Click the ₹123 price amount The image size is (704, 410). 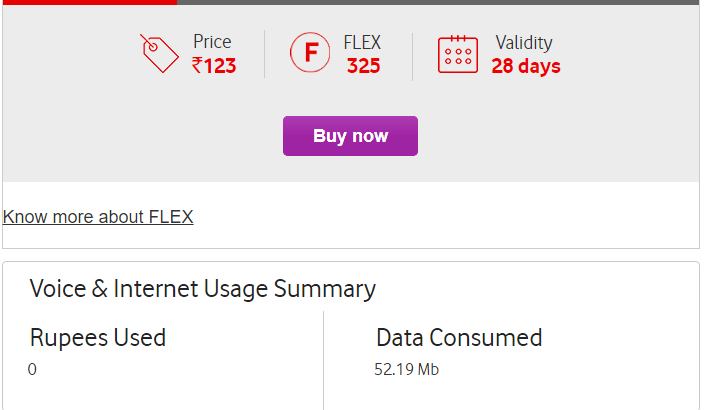pyautogui.click(x=214, y=67)
